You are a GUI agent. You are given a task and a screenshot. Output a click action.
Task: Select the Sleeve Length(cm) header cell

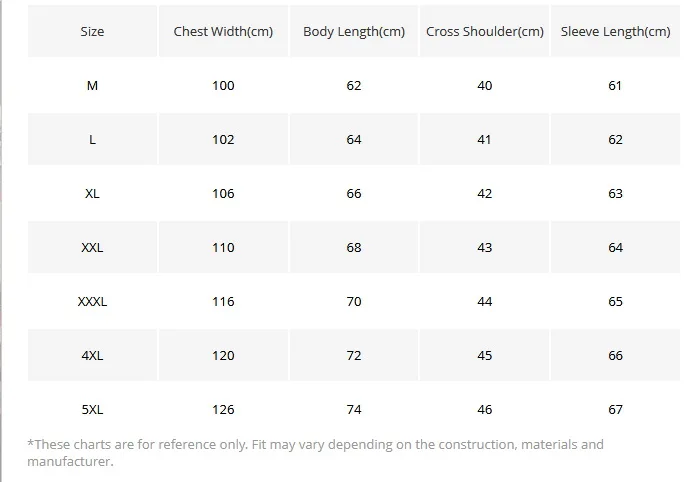tap(615, 32)
